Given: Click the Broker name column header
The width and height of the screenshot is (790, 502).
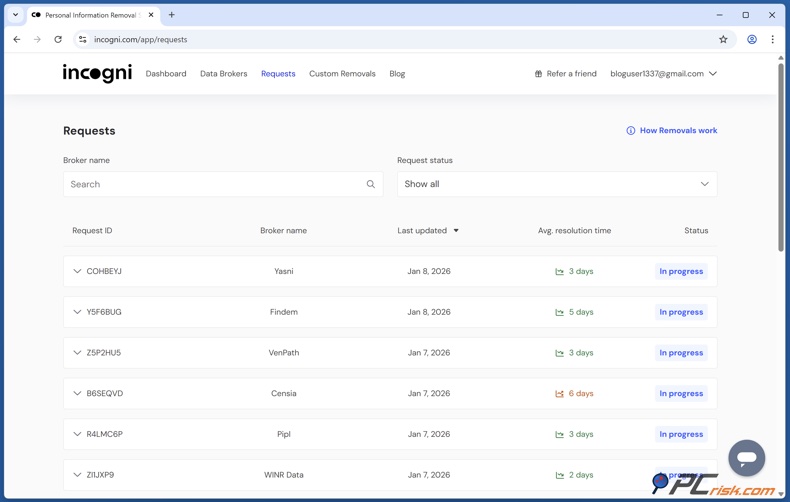Looking at the screenshot, I should [x=284, y=230].
